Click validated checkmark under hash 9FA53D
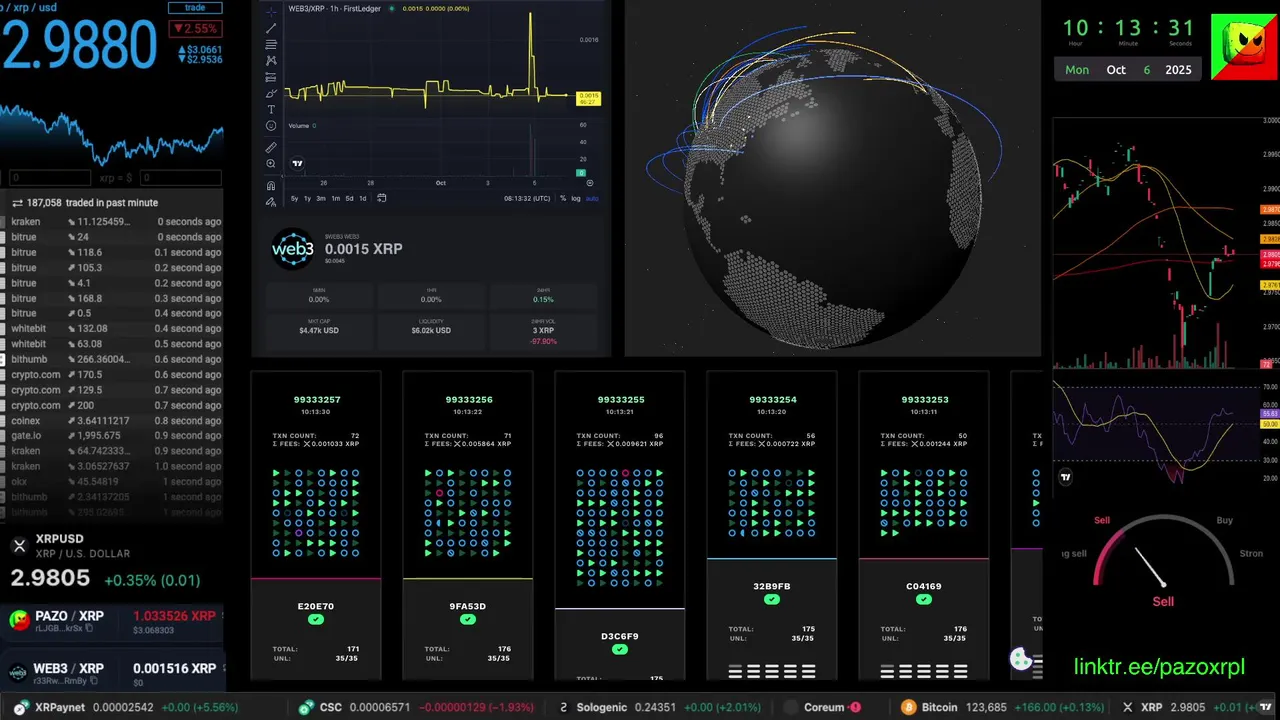Image resolution: width=1280 pixels, height=720 pixels. coord(468,620)
